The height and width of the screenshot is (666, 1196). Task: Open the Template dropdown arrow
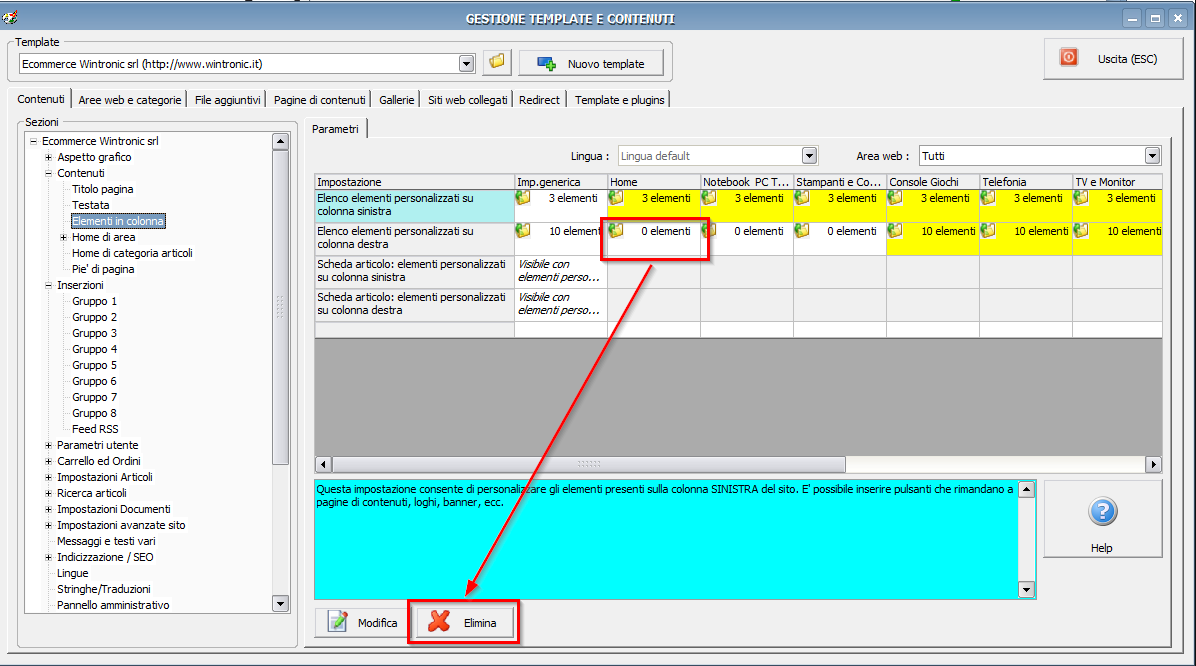pos(467,64)
